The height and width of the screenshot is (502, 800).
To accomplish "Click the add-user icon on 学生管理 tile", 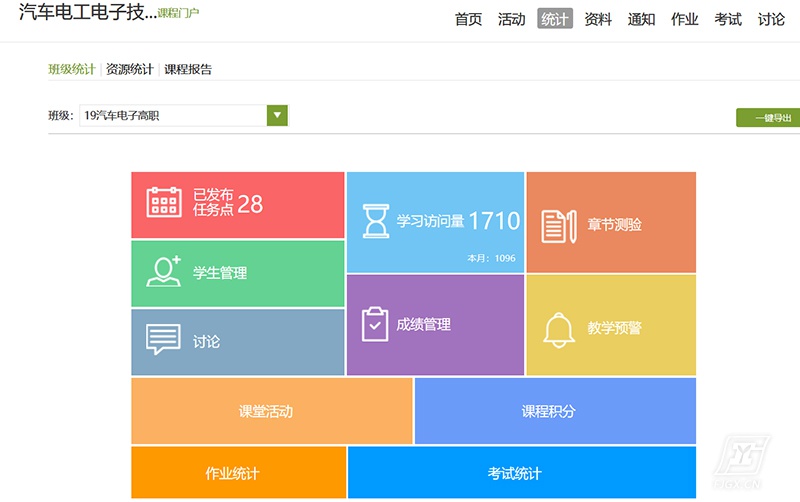I will pos(164,272).
